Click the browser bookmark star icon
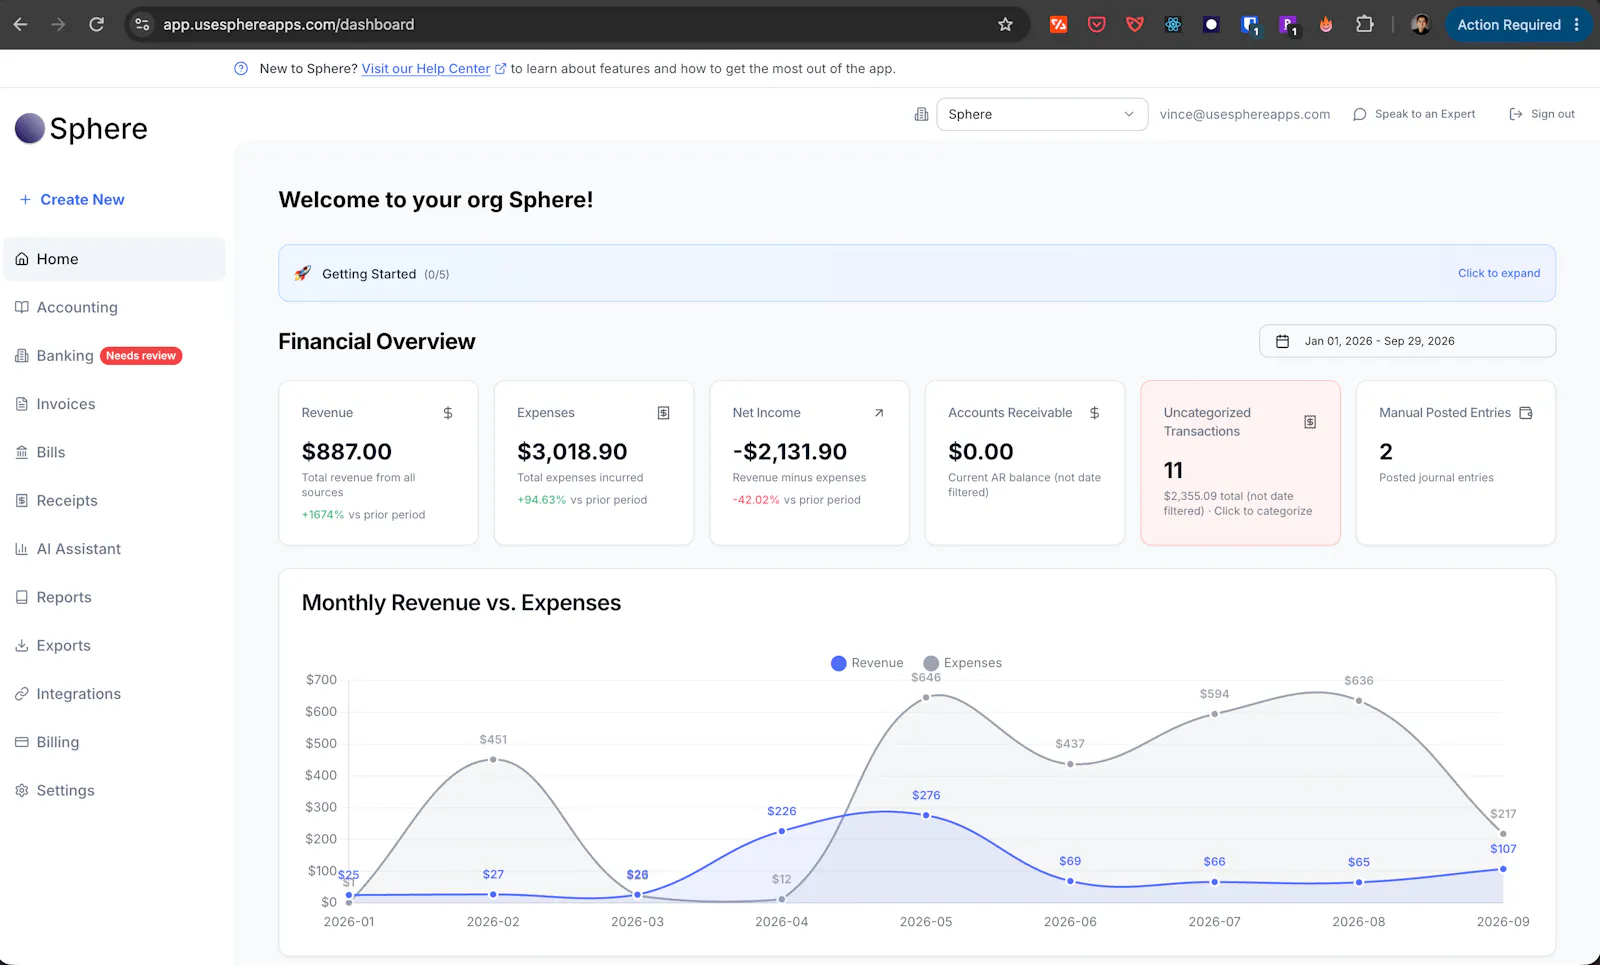 coord(1005,24)
